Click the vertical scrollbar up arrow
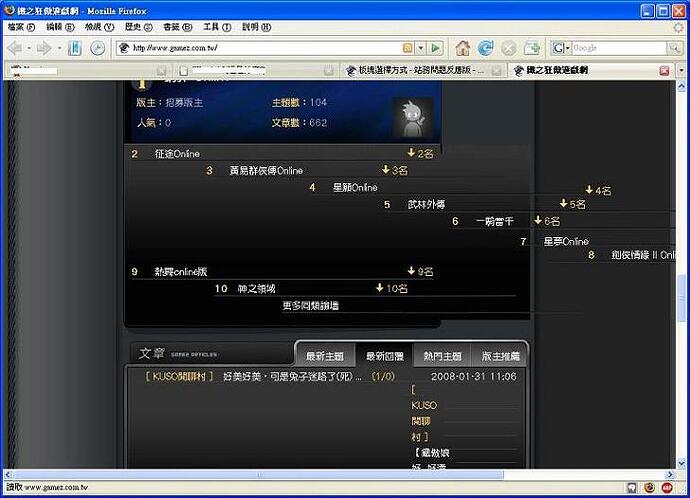Screen dimensions: 690x498 [x=681, y=86]
